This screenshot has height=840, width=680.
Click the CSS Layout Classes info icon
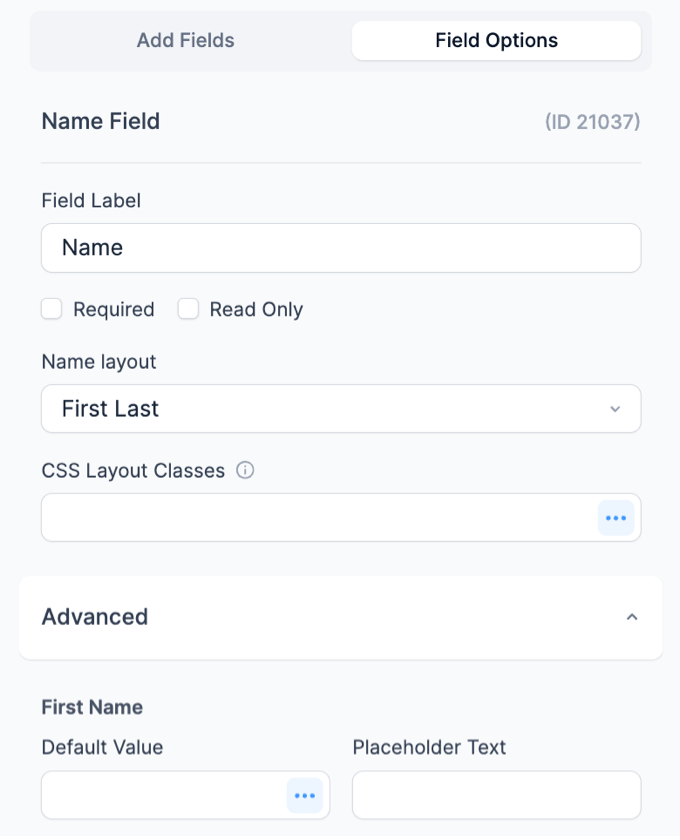coord(245,470)
